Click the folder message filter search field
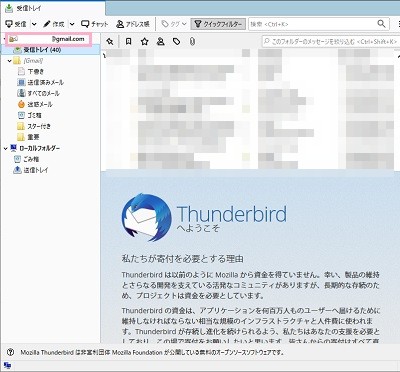This screenshot has height=372, width=400. (x=330, y=42)
